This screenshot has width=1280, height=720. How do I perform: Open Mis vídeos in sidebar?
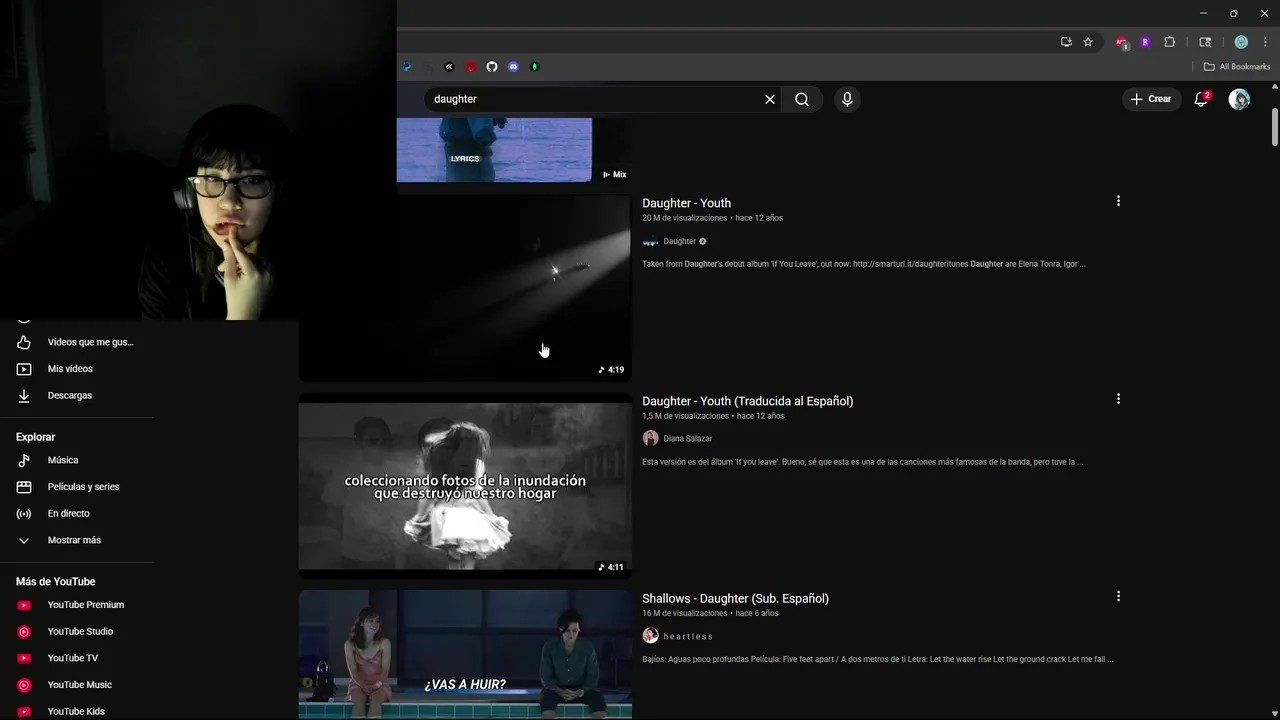pyautogui.click(x=70, y=369)
